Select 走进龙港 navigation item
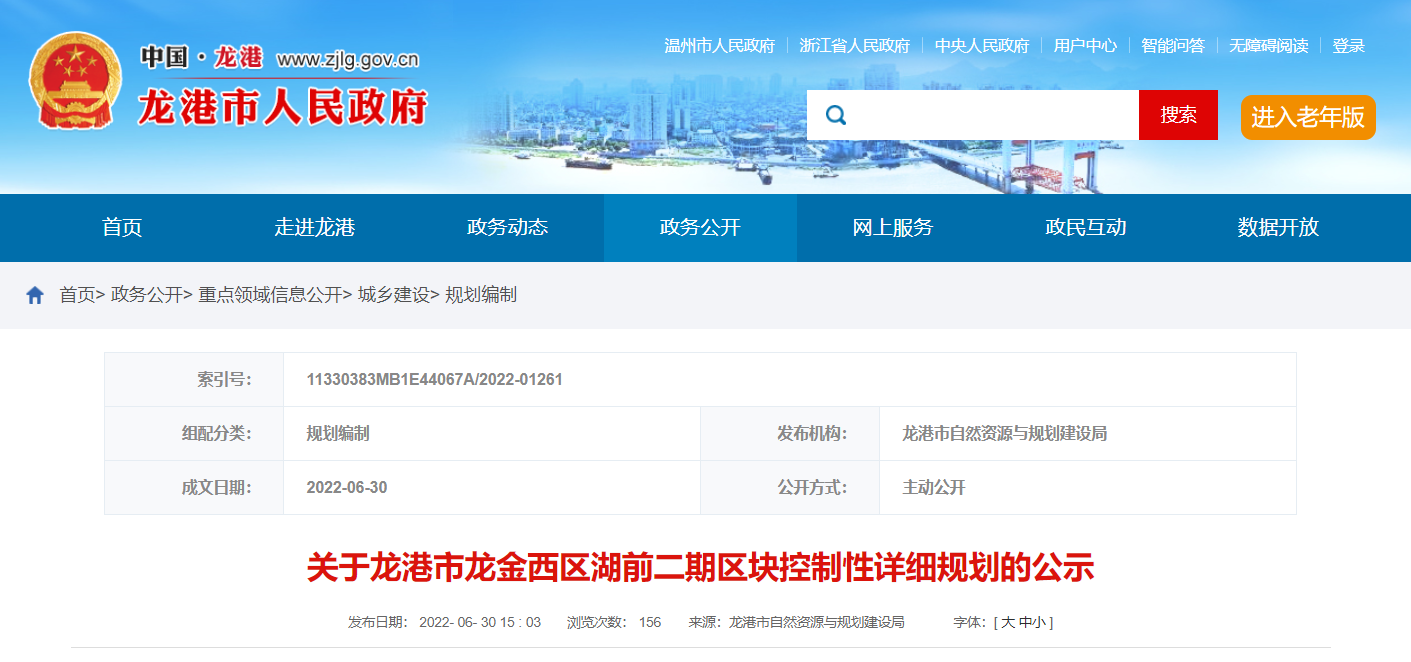Screen dimensions: 1411x662 pyautogui.click(x=315, y=228)
